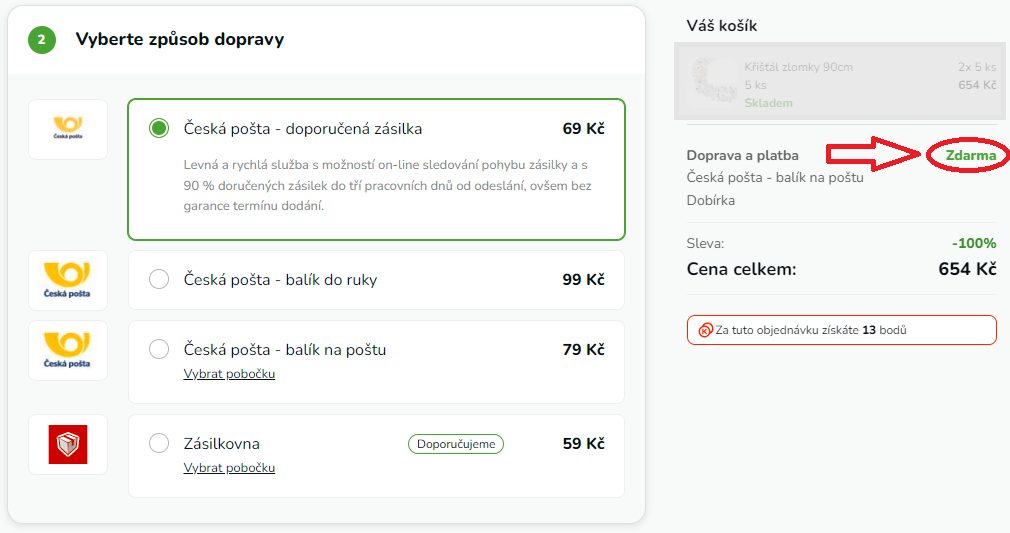Click the green Zdarma shipping label
Screen dimensions: 1010x533
click(970, 156)
